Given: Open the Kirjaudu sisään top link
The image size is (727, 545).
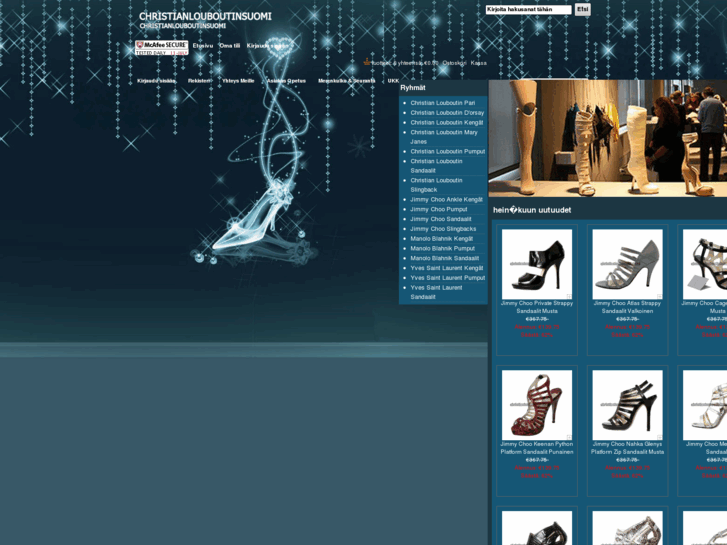Looking at the screenshot, I should 267,45.
